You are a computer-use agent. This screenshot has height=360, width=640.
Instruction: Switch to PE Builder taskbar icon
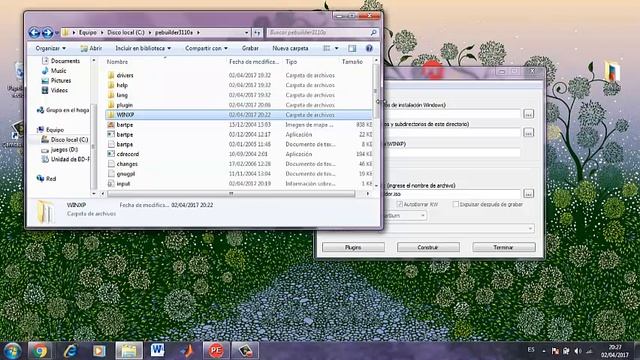216,351
